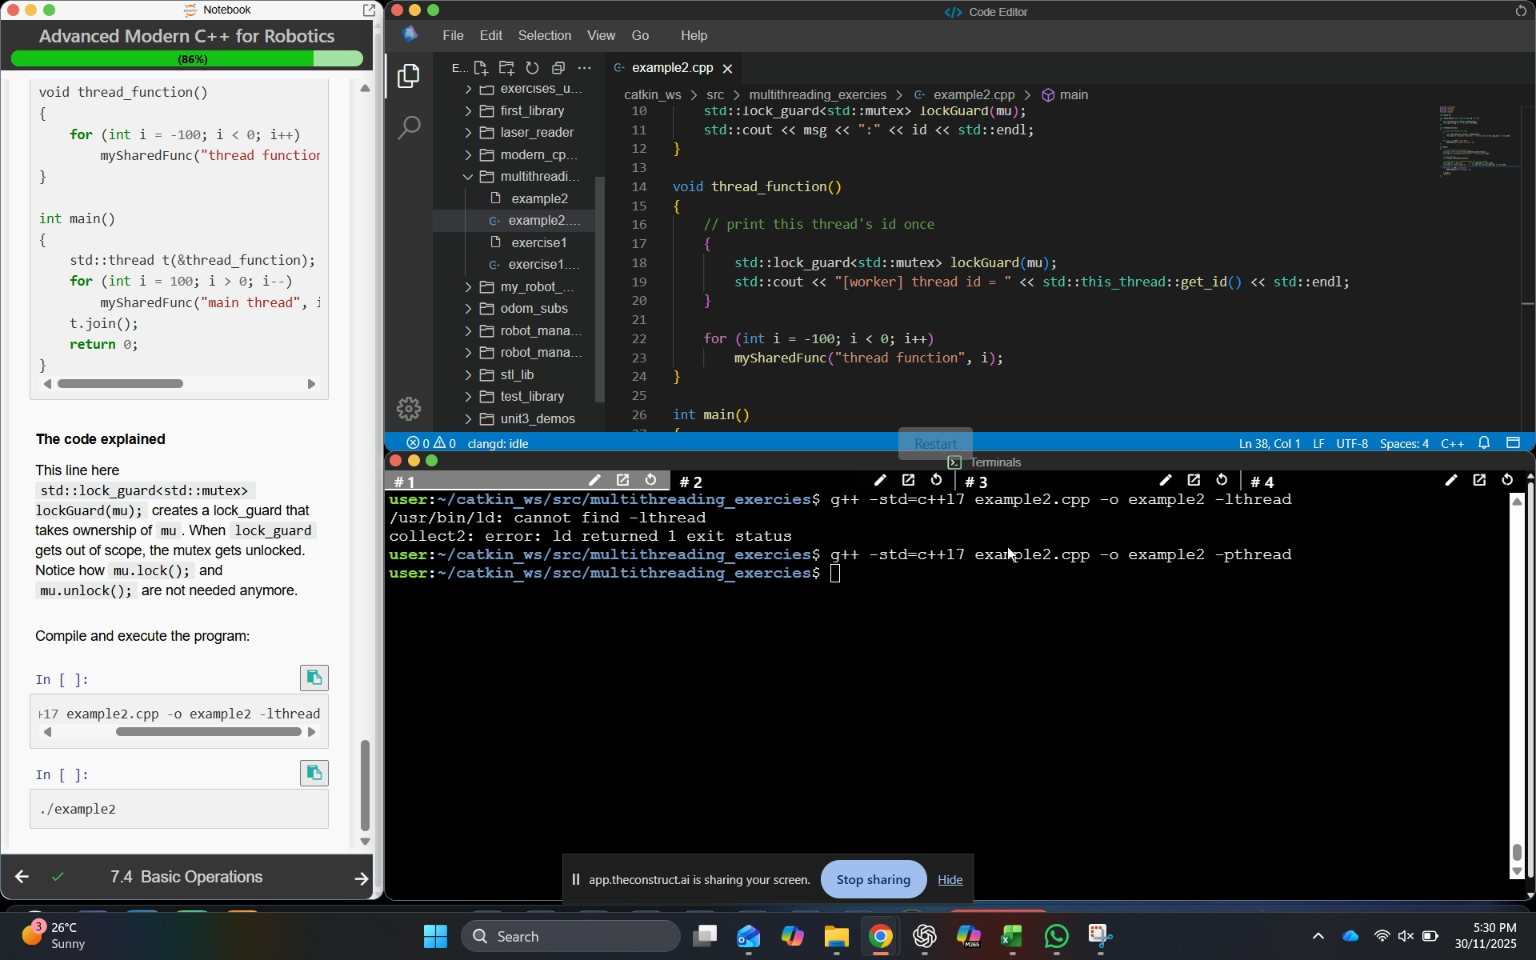Open WhatsApp from the Windows taskbar
Image resolution: width=1536 pixels, height=960 pixels.
(1057, 937)
